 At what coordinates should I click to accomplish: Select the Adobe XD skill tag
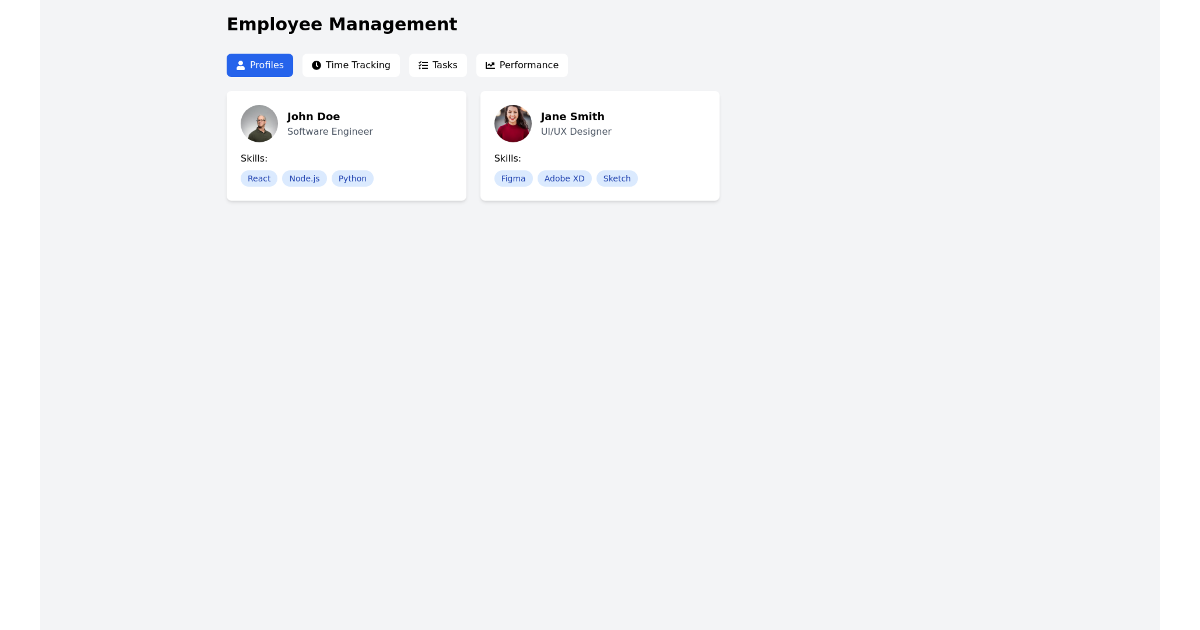564,178
